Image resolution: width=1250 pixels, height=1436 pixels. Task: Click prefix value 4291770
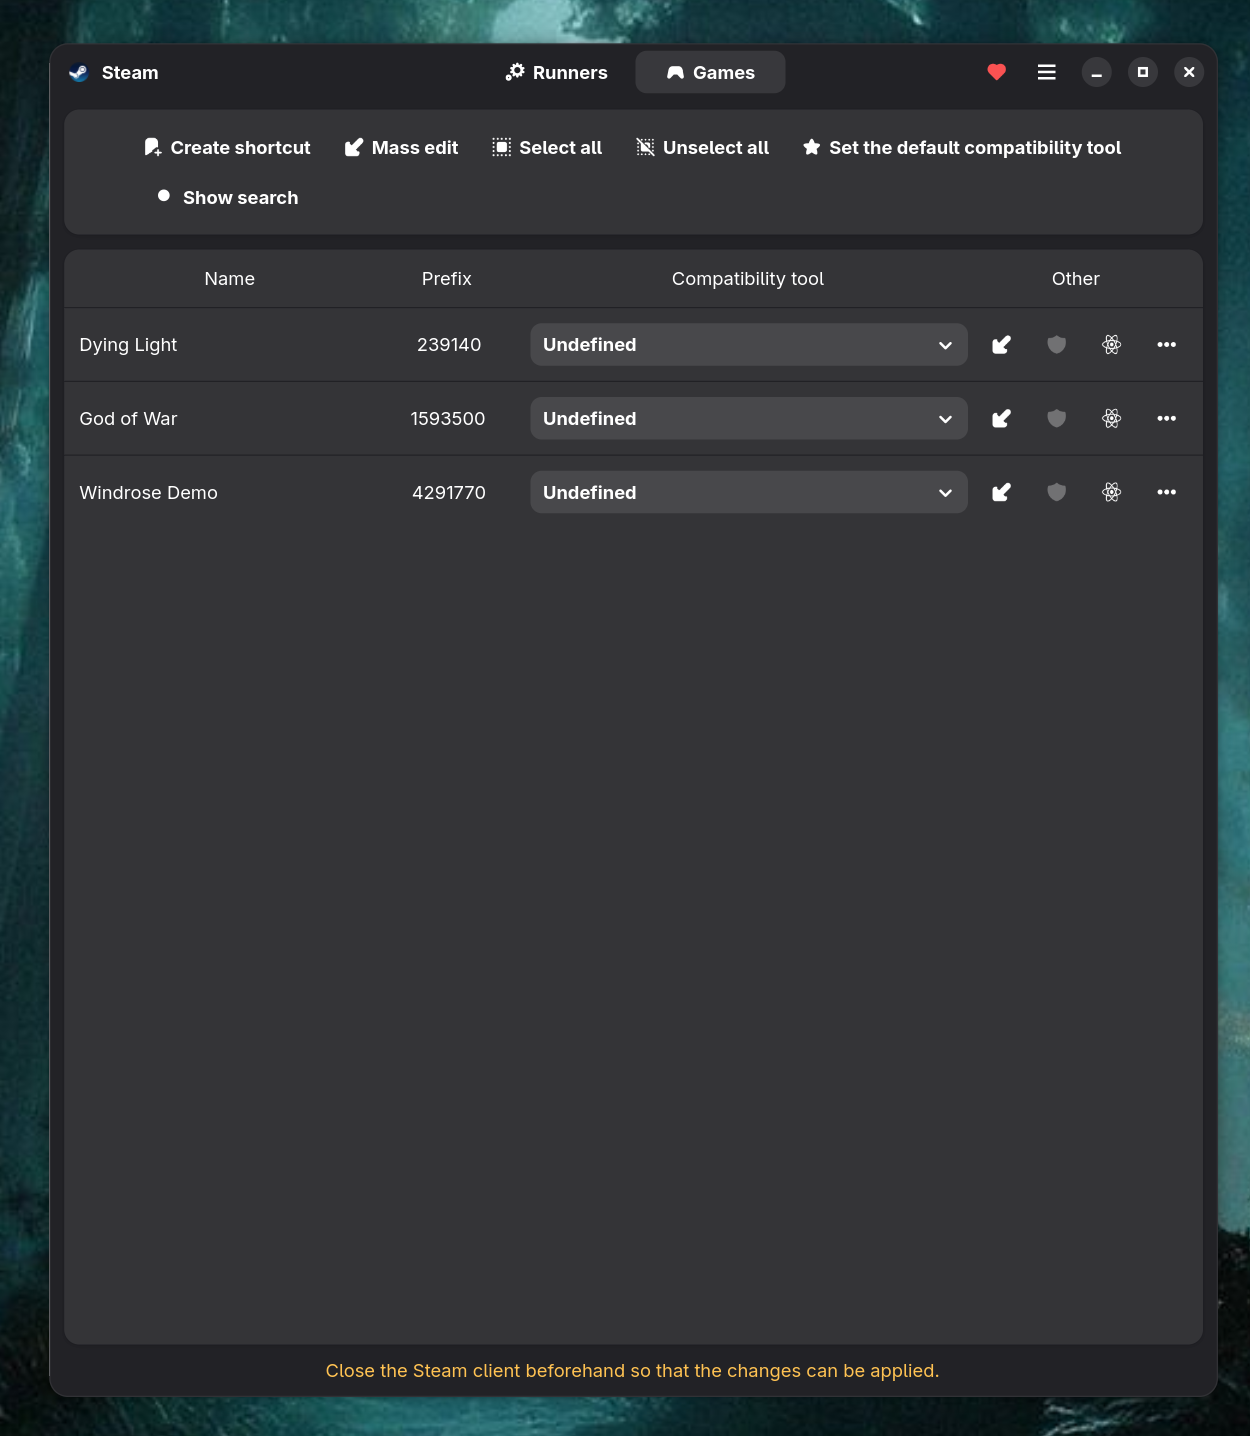pyautogui.click(x=449, y=493)
